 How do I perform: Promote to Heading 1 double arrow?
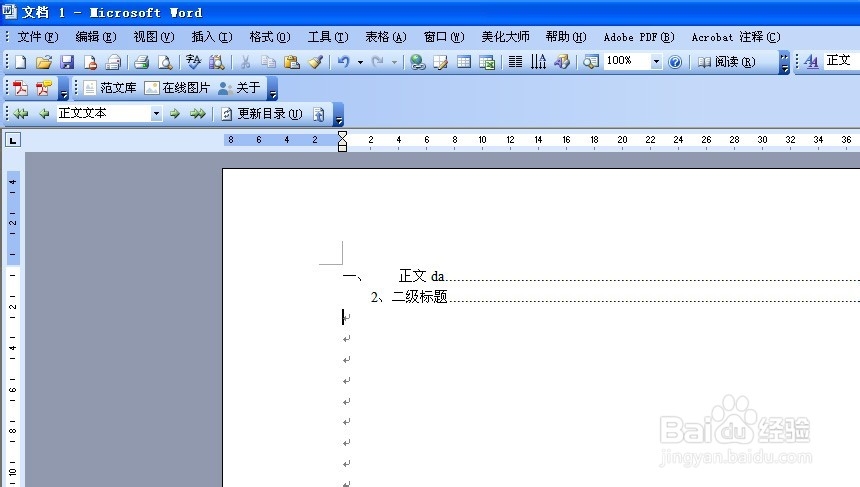coord(21,114)
